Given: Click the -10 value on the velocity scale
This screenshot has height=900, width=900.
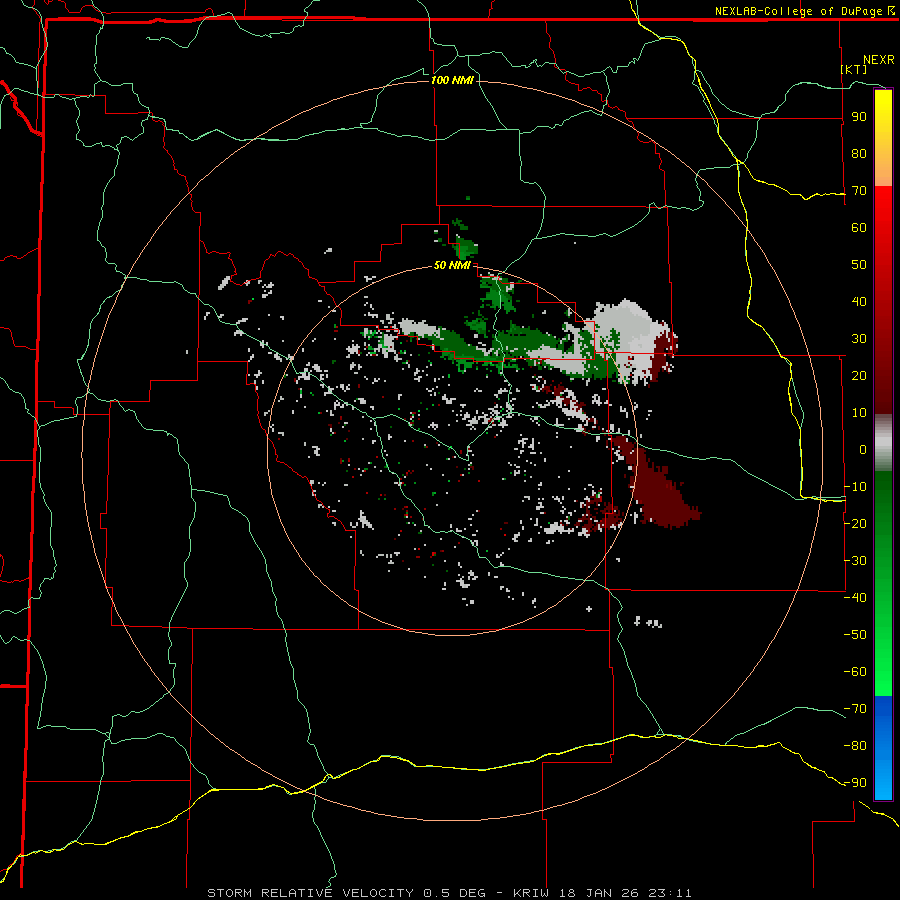Looking at the screenshot, I should click(855, 487).
